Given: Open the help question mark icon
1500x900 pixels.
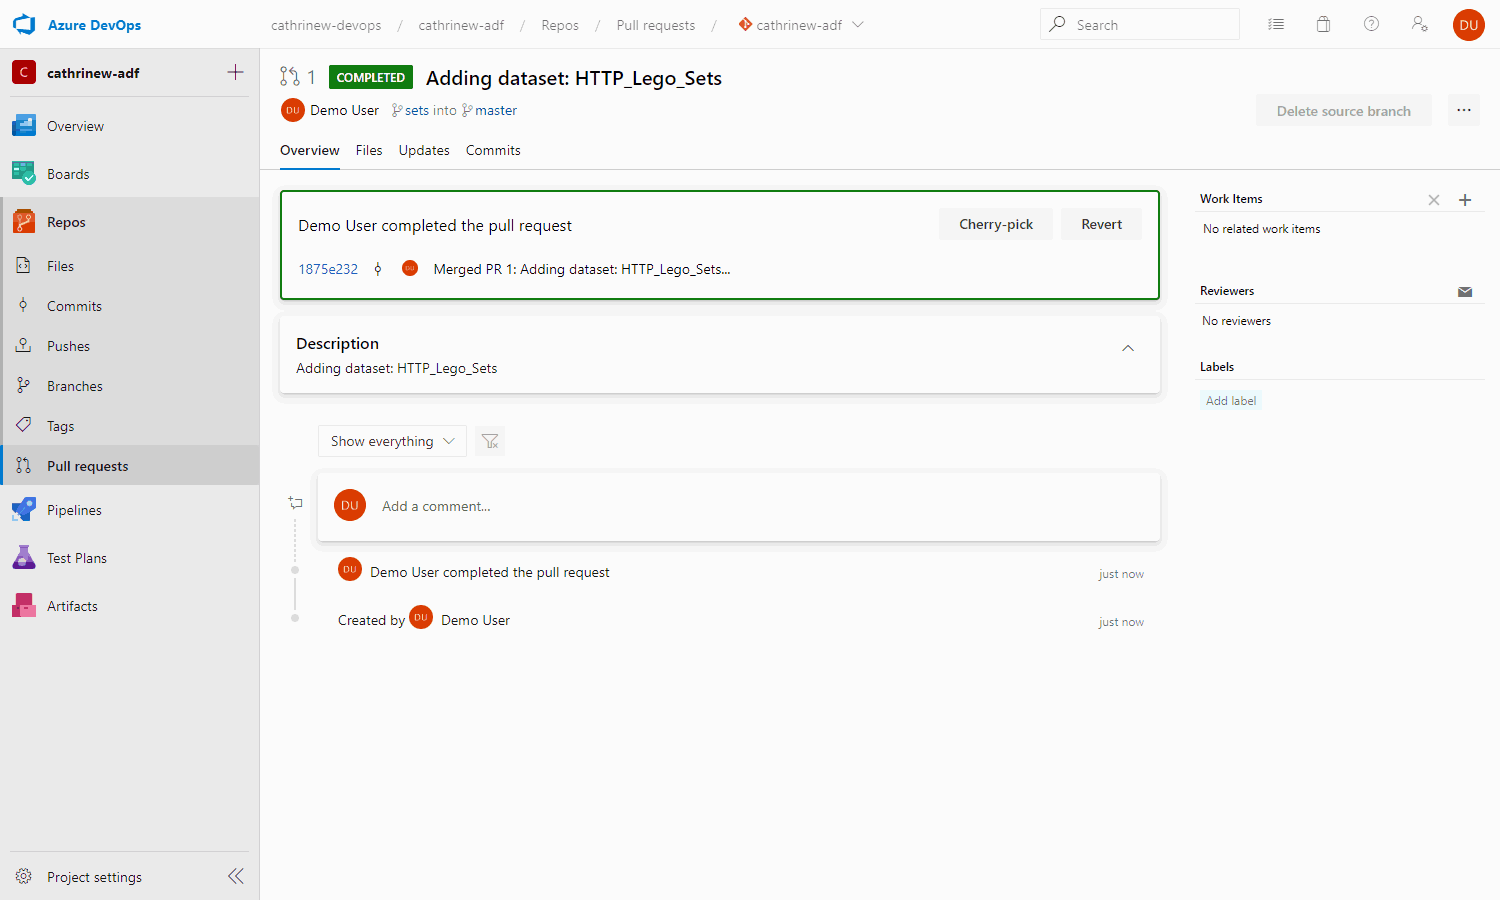Looking at the screenshot, I should pyautogui.click(x=1371, y=25).
